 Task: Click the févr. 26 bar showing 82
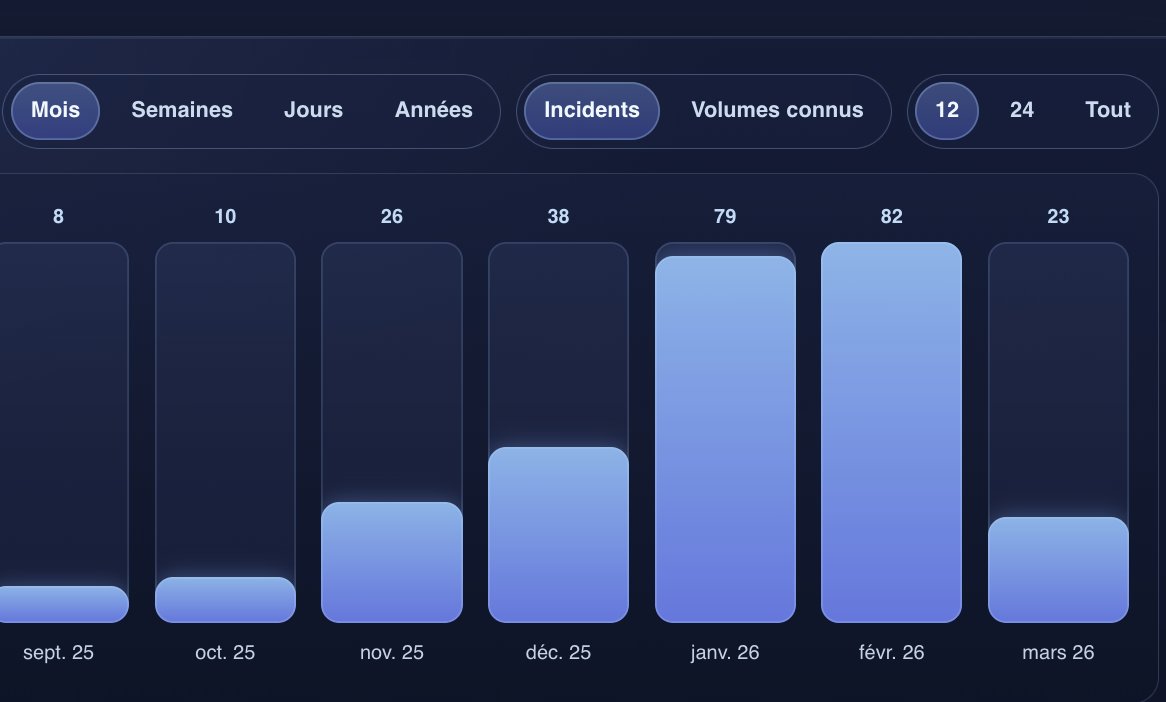pyautogui.click(x=891, y=430)
